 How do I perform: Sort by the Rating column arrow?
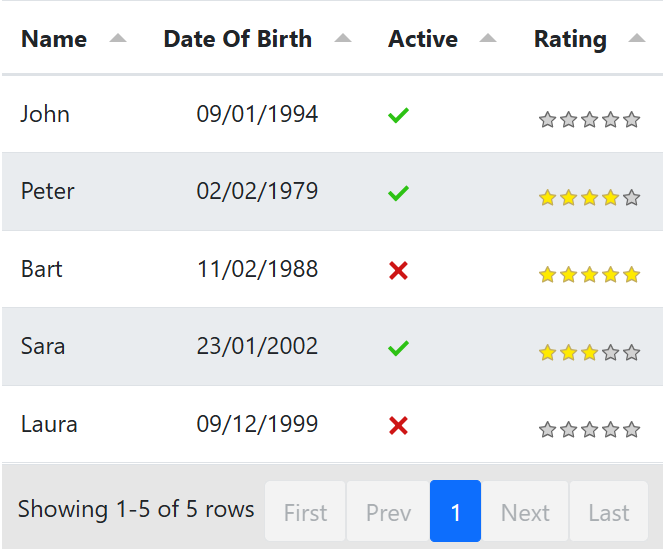pos(637,39)
